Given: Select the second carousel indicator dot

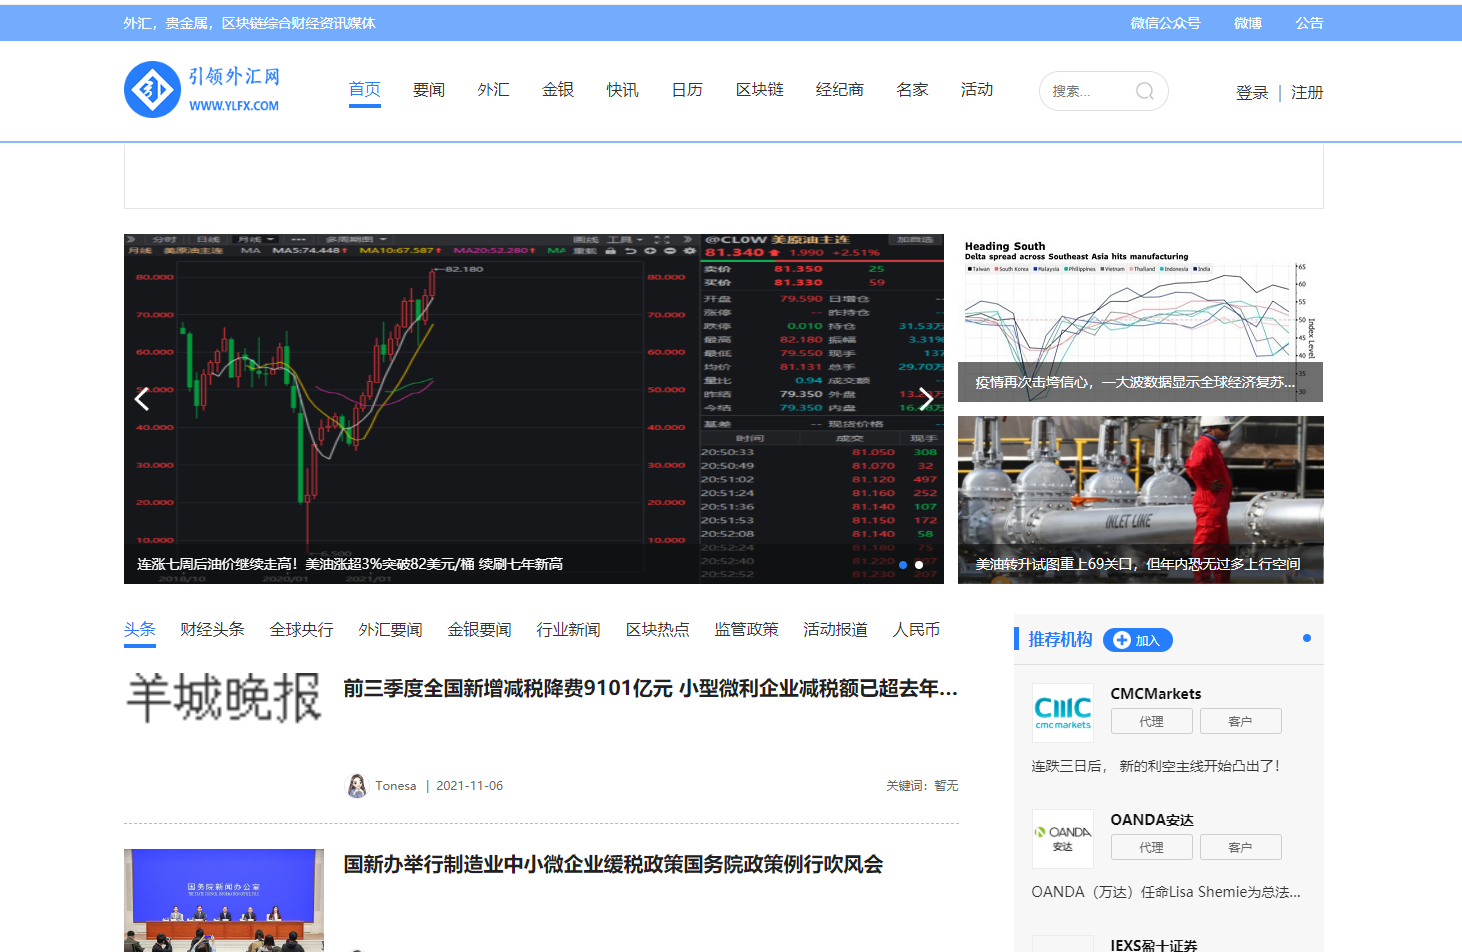Looking at the screenshot, I should (x=919, y=565).
